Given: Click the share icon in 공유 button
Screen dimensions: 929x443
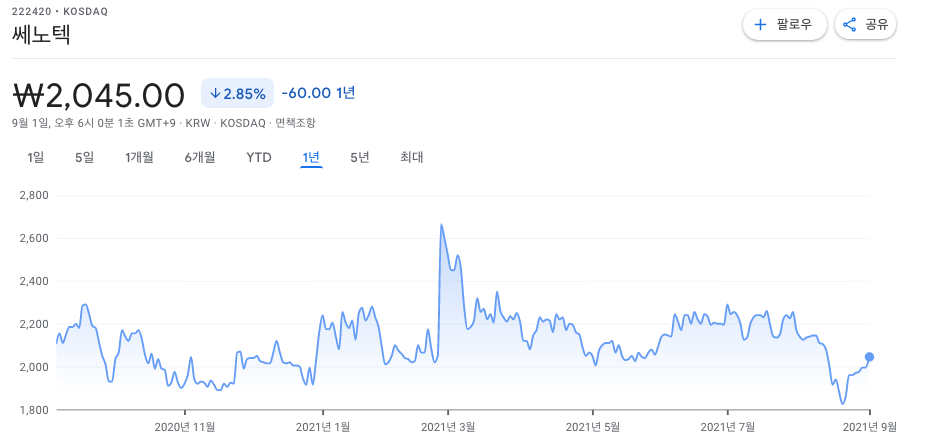Looking at the screenshot, I should pos(850,25).
